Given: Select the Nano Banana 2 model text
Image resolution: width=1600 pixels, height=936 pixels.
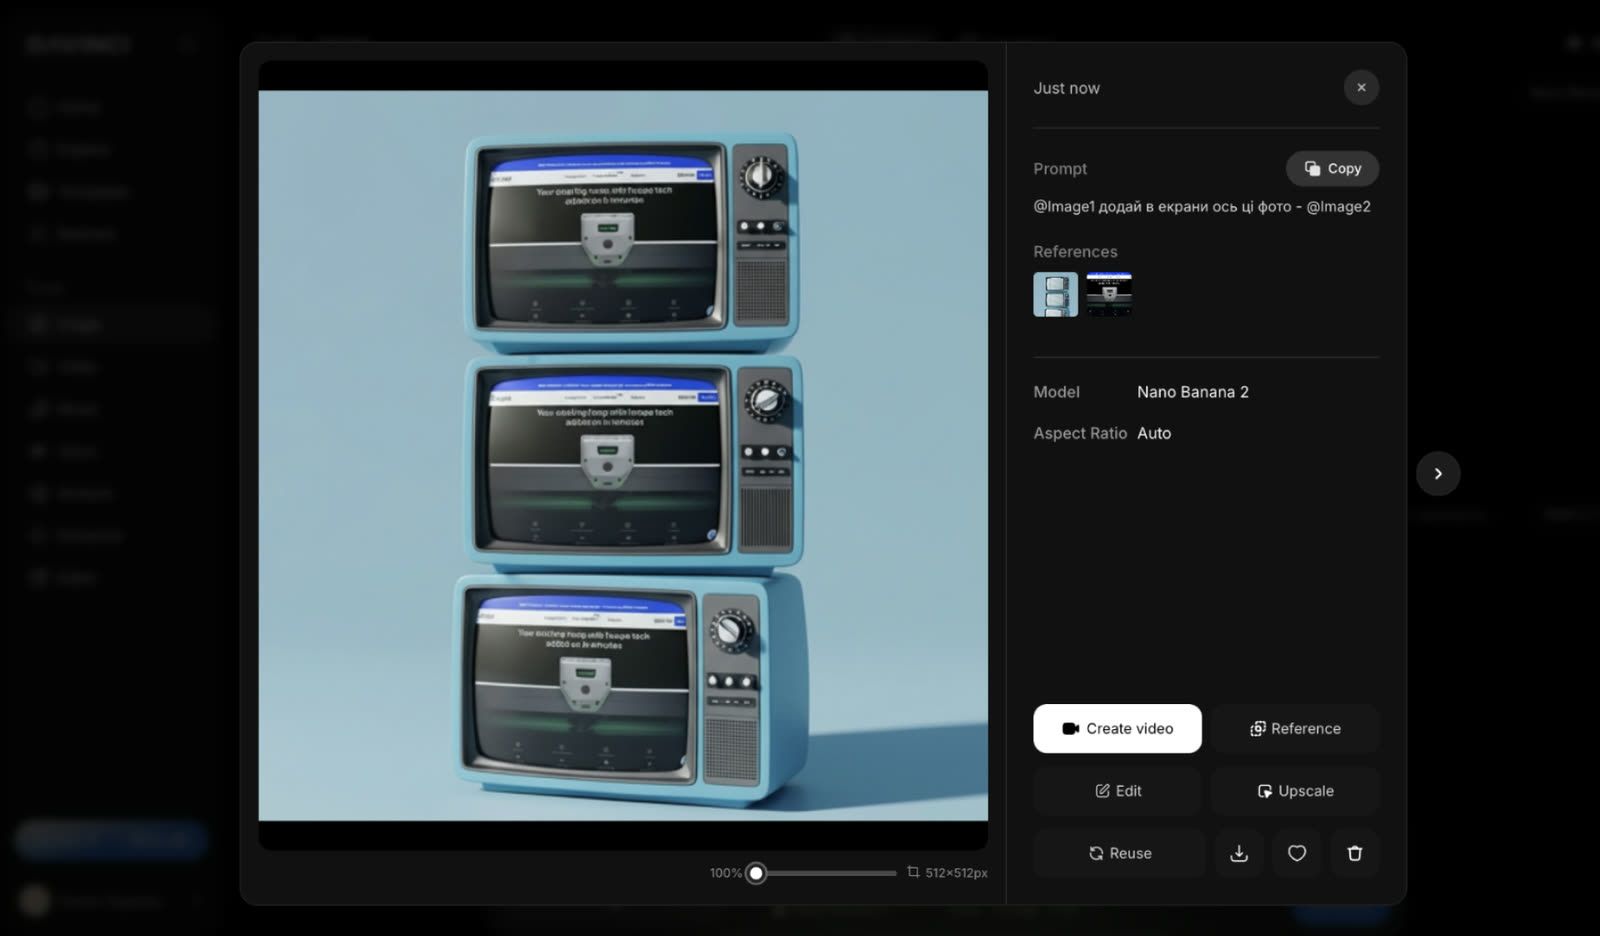Looking at the screenshot, I should [1193, 392].
